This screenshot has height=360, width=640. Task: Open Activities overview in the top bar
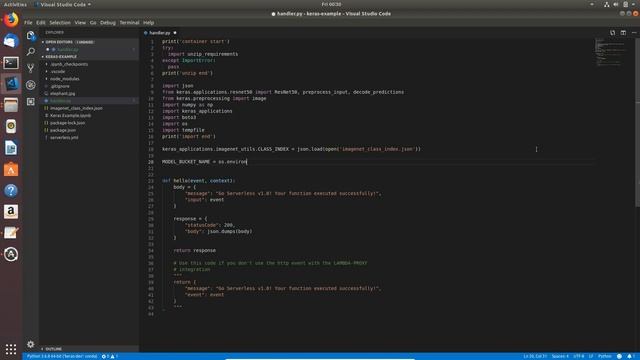pyautogui.click(x=15, y=4)
